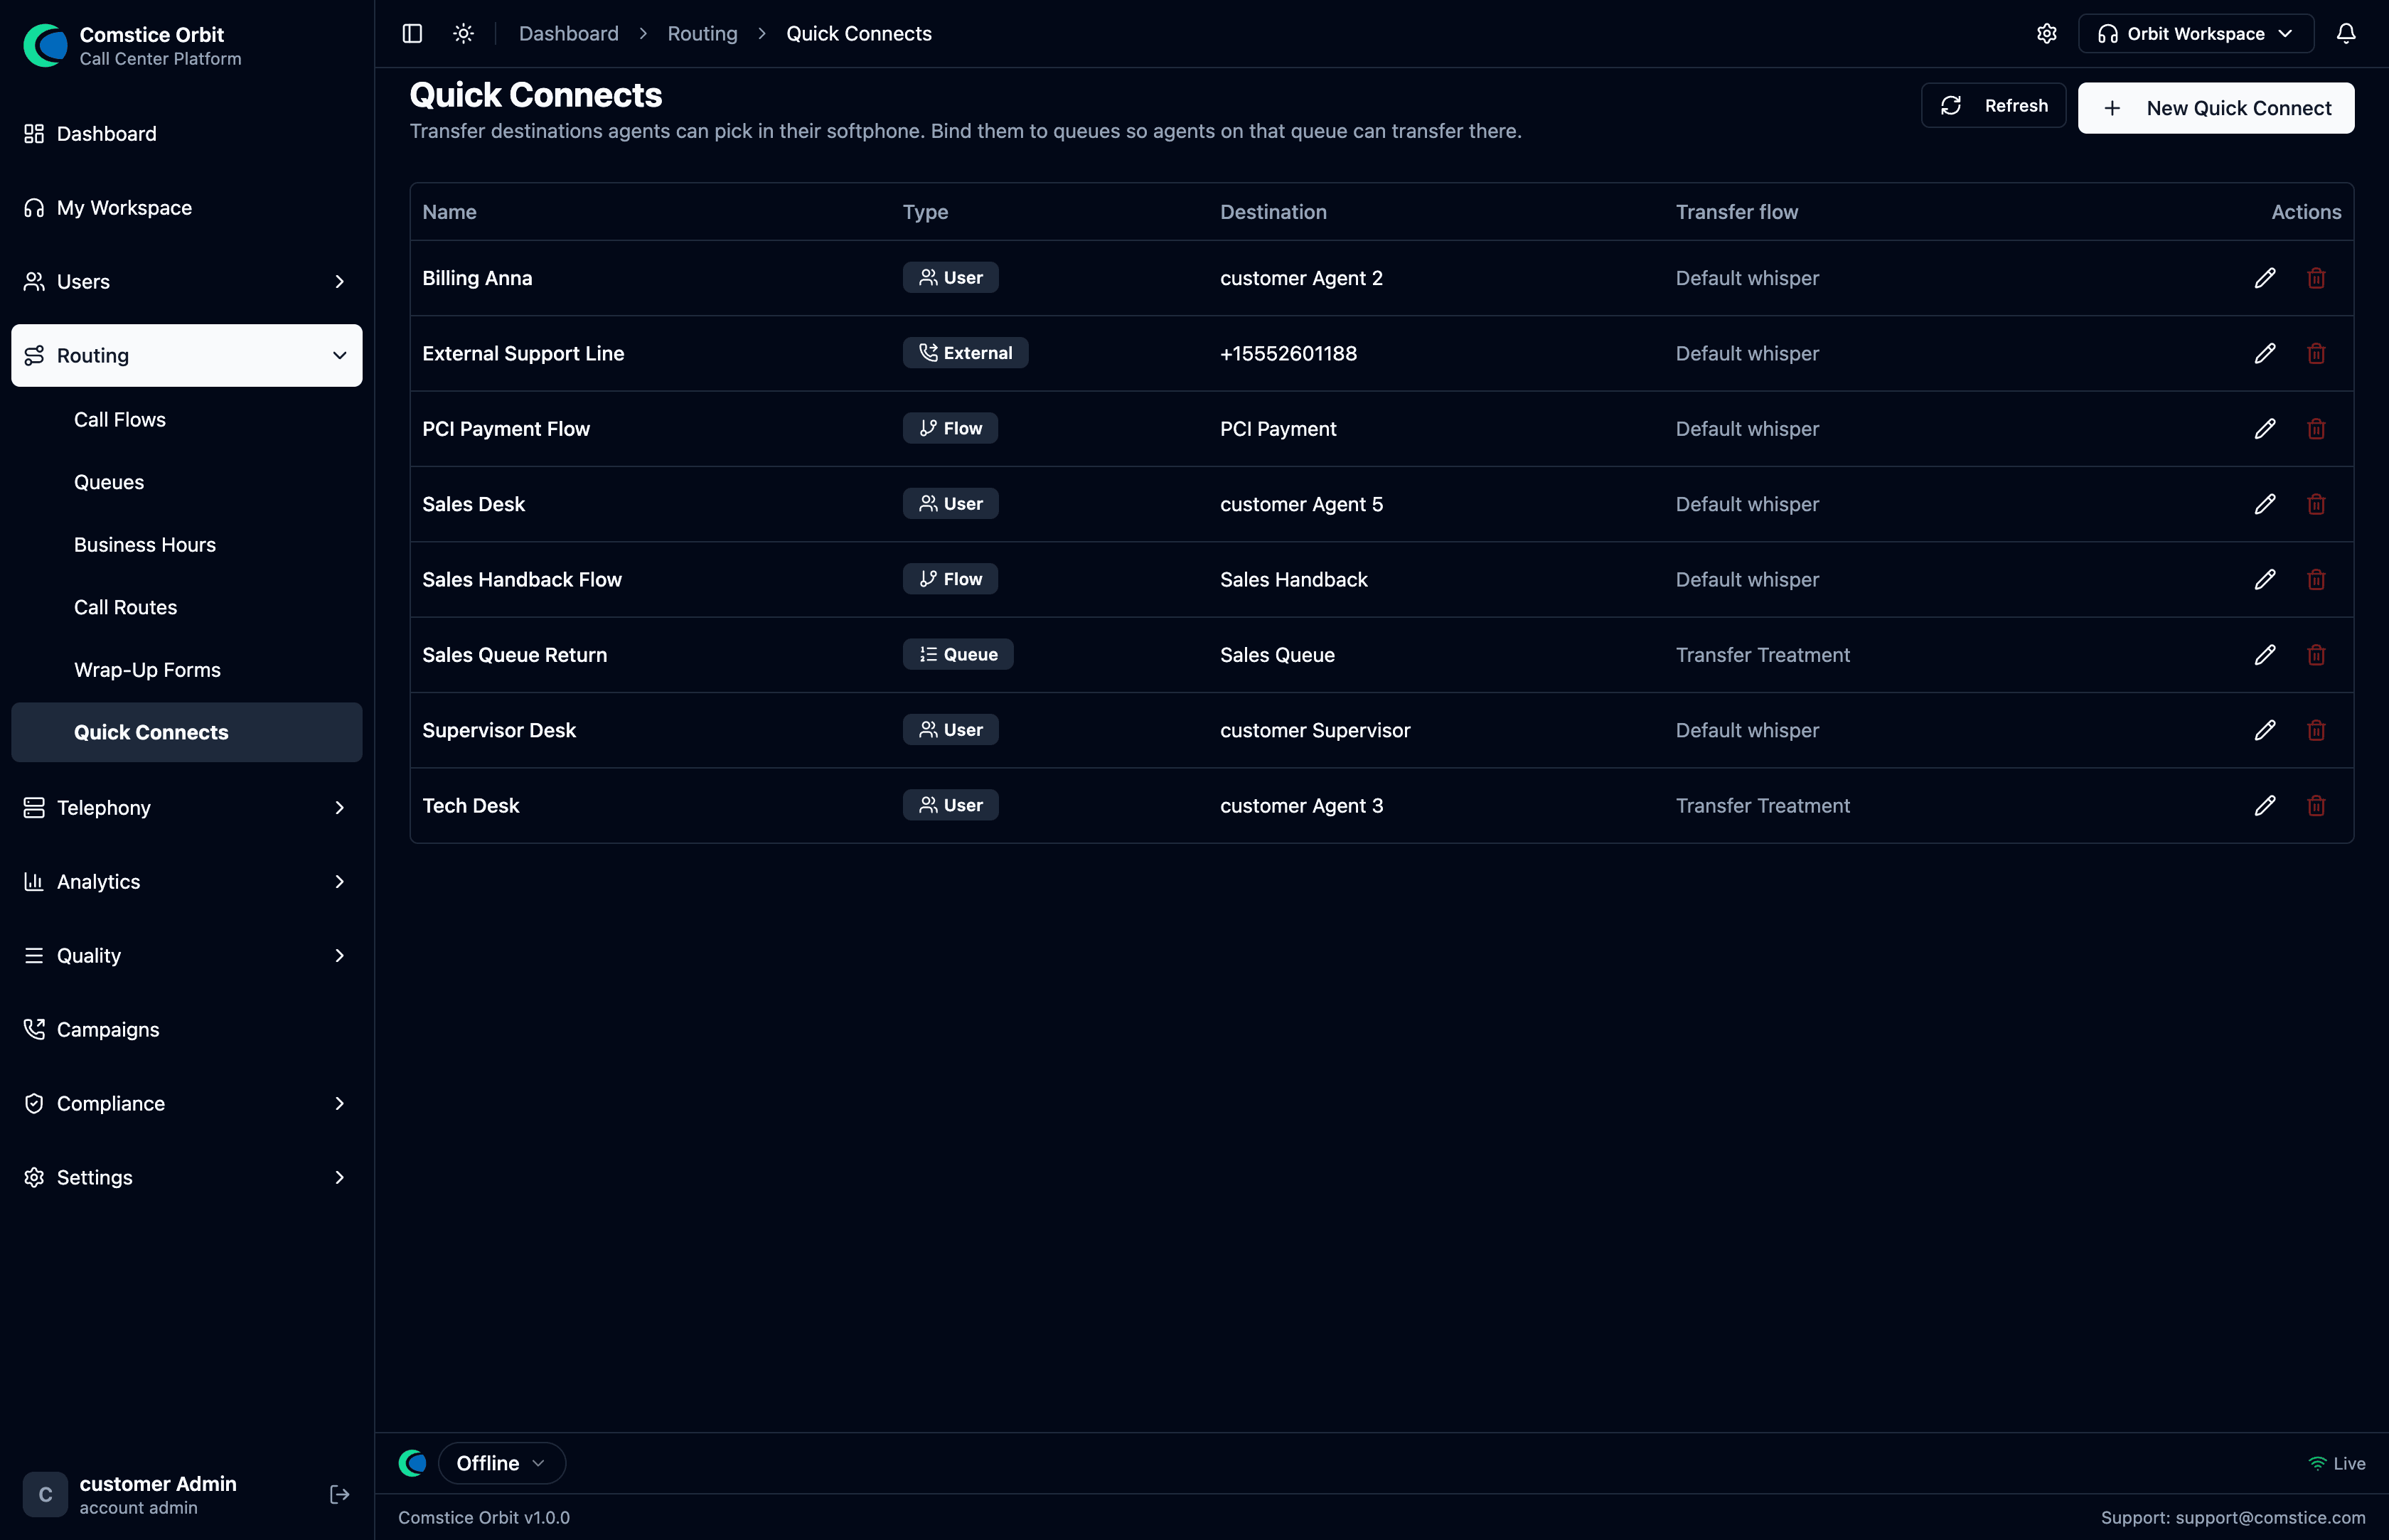The width and height of the screenshot is (2389, 1540).
Task: Go to Dashboard in the sidebar
Action: [x=187, y=134]
